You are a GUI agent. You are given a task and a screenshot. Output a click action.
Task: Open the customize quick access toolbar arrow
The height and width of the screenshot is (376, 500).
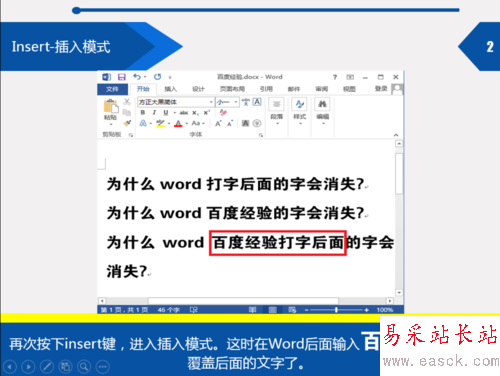170,77
